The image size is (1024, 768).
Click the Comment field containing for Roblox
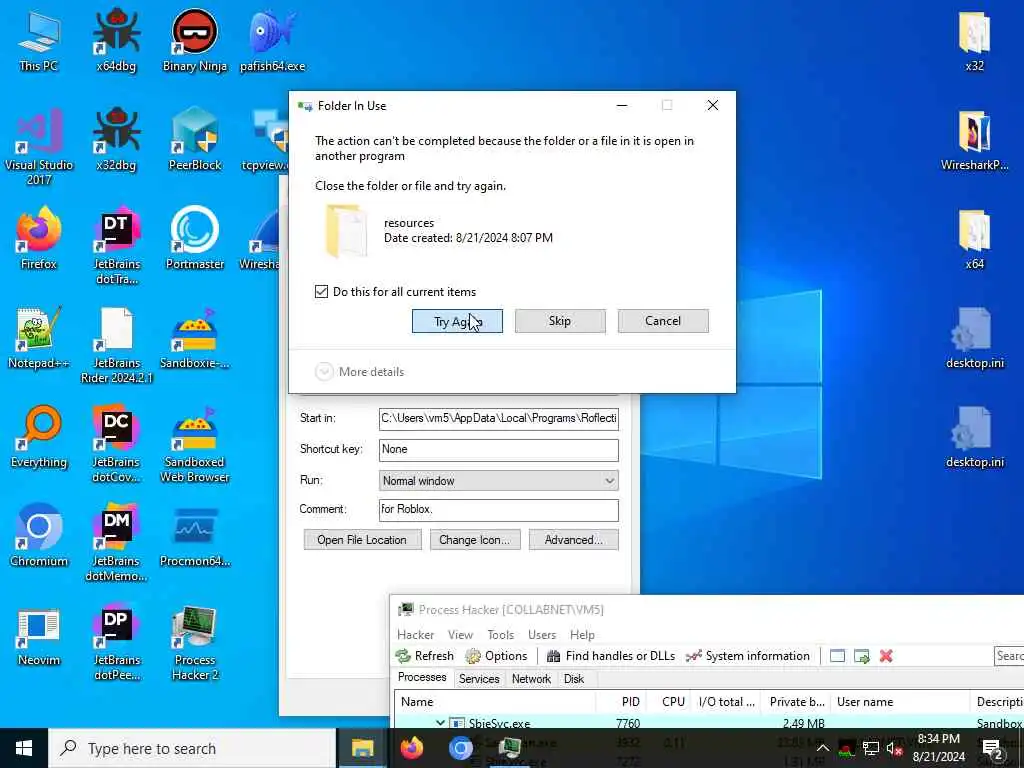498,510
